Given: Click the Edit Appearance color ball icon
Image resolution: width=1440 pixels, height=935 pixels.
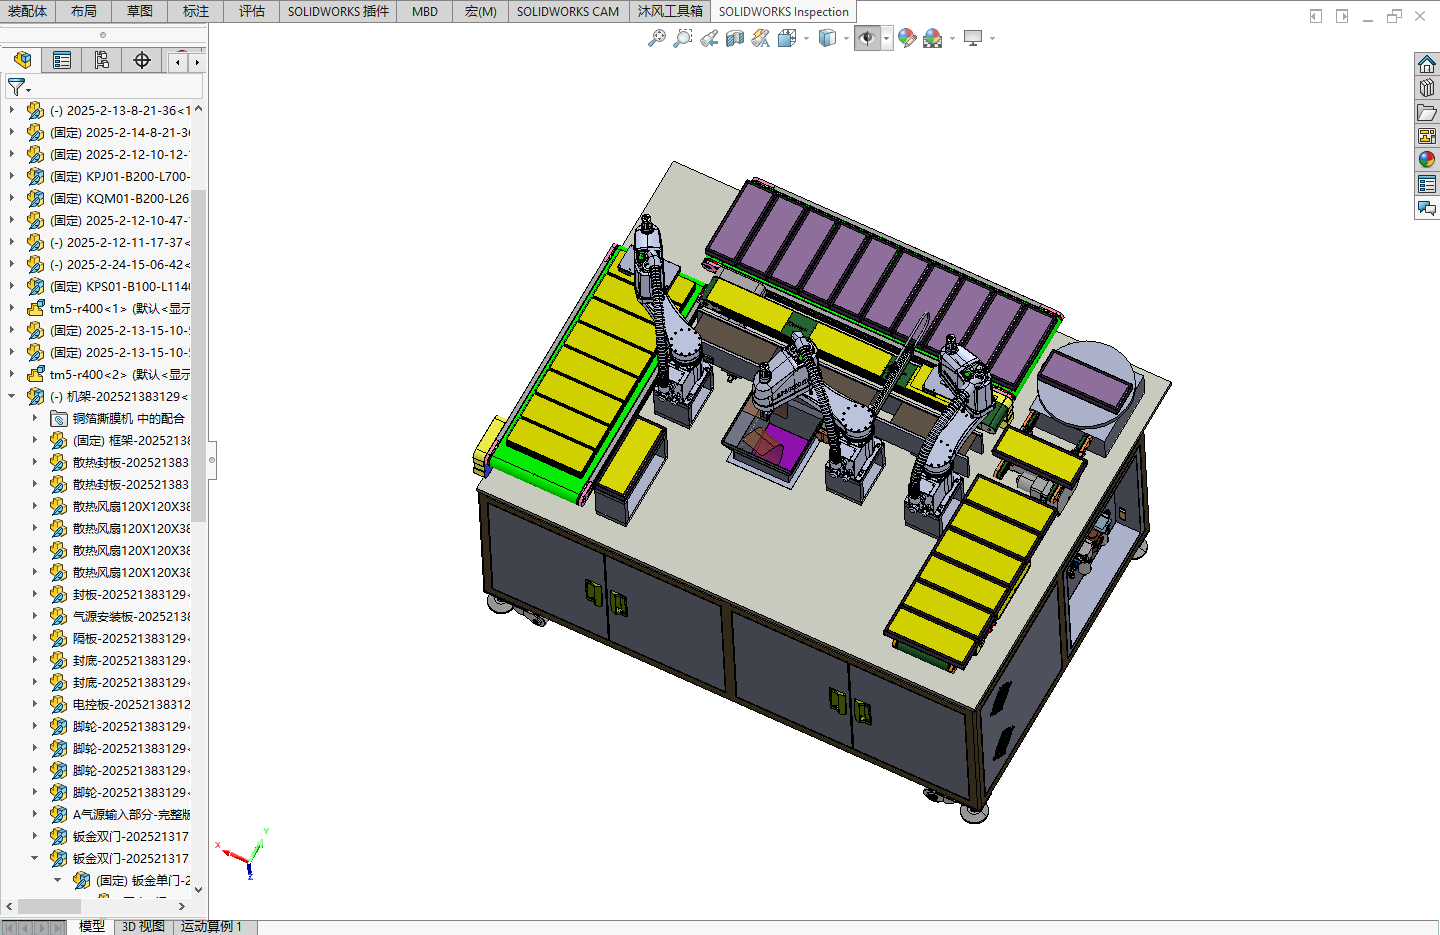Looking at the screenshot, I should pos(907,38).
